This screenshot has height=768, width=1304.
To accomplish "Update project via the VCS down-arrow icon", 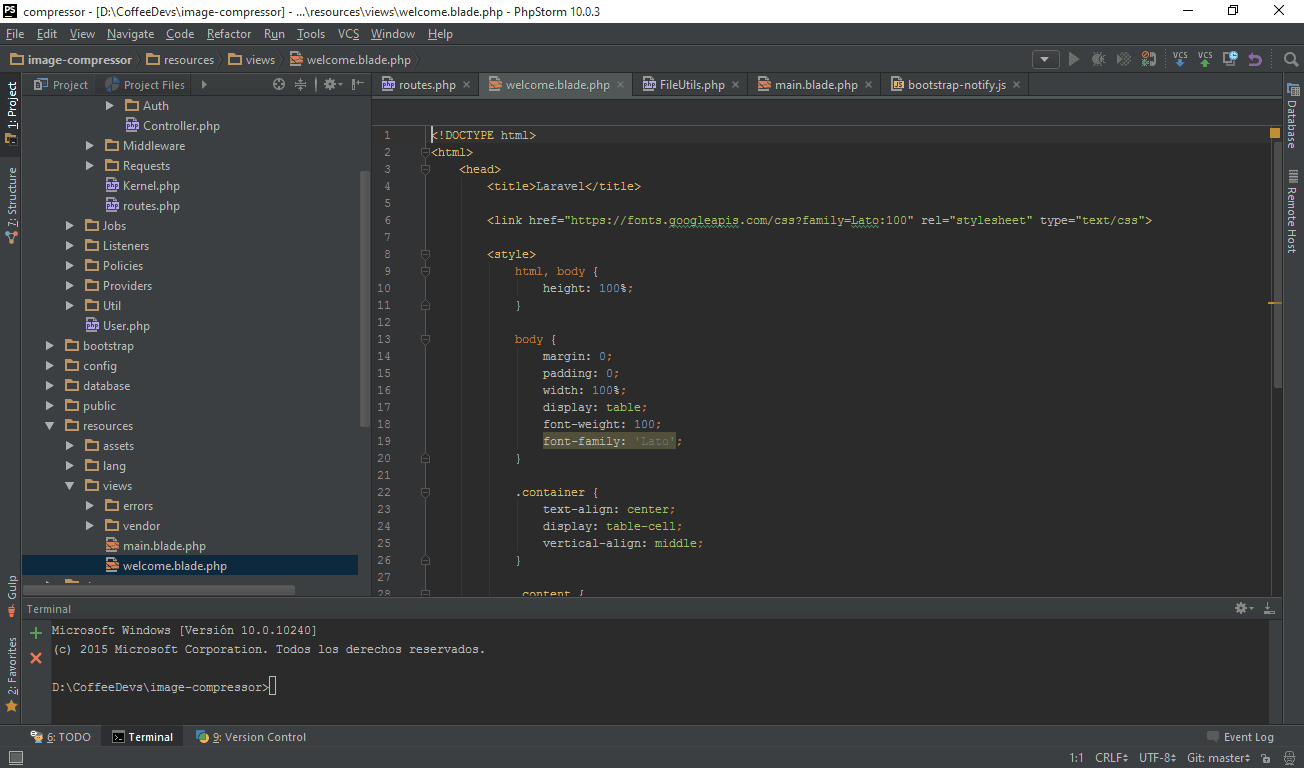I will [1178, 59].
